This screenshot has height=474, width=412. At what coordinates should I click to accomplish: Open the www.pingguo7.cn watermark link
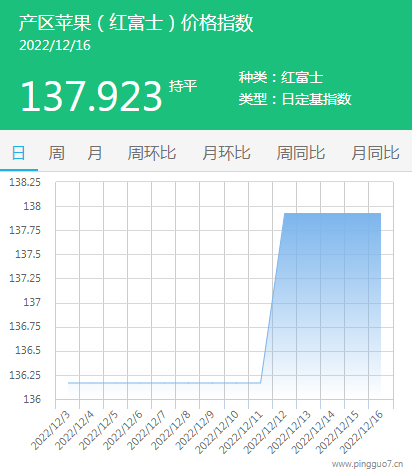pos(367,464)
